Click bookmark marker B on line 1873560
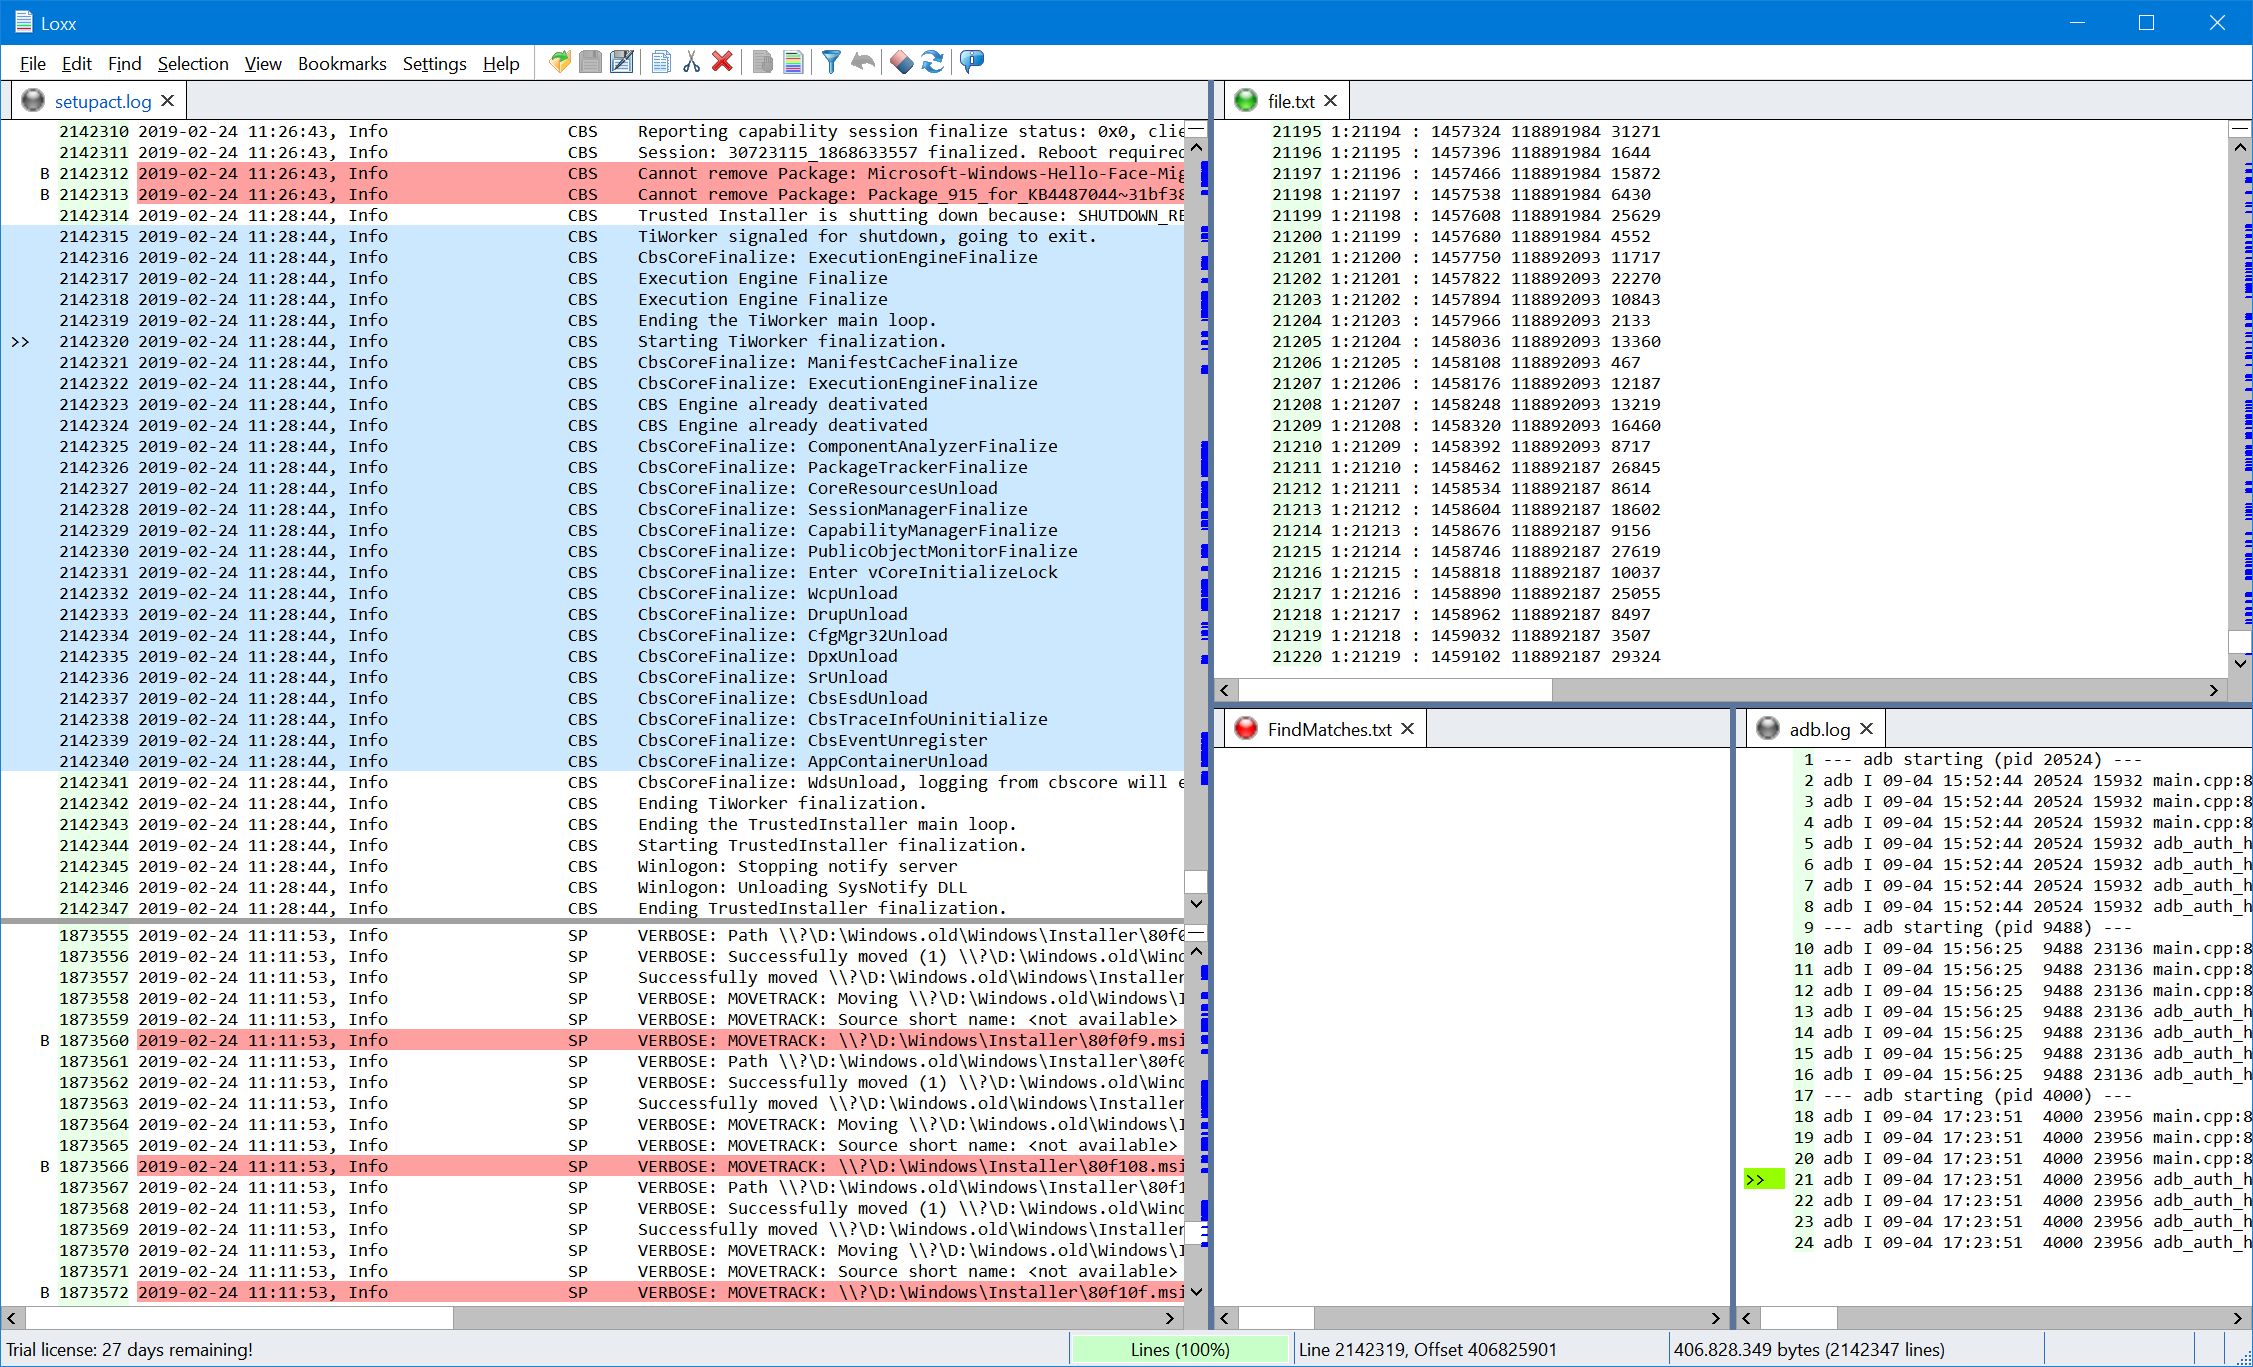This screenshot has width=2253, height=1367. (x=45, y=1040)
